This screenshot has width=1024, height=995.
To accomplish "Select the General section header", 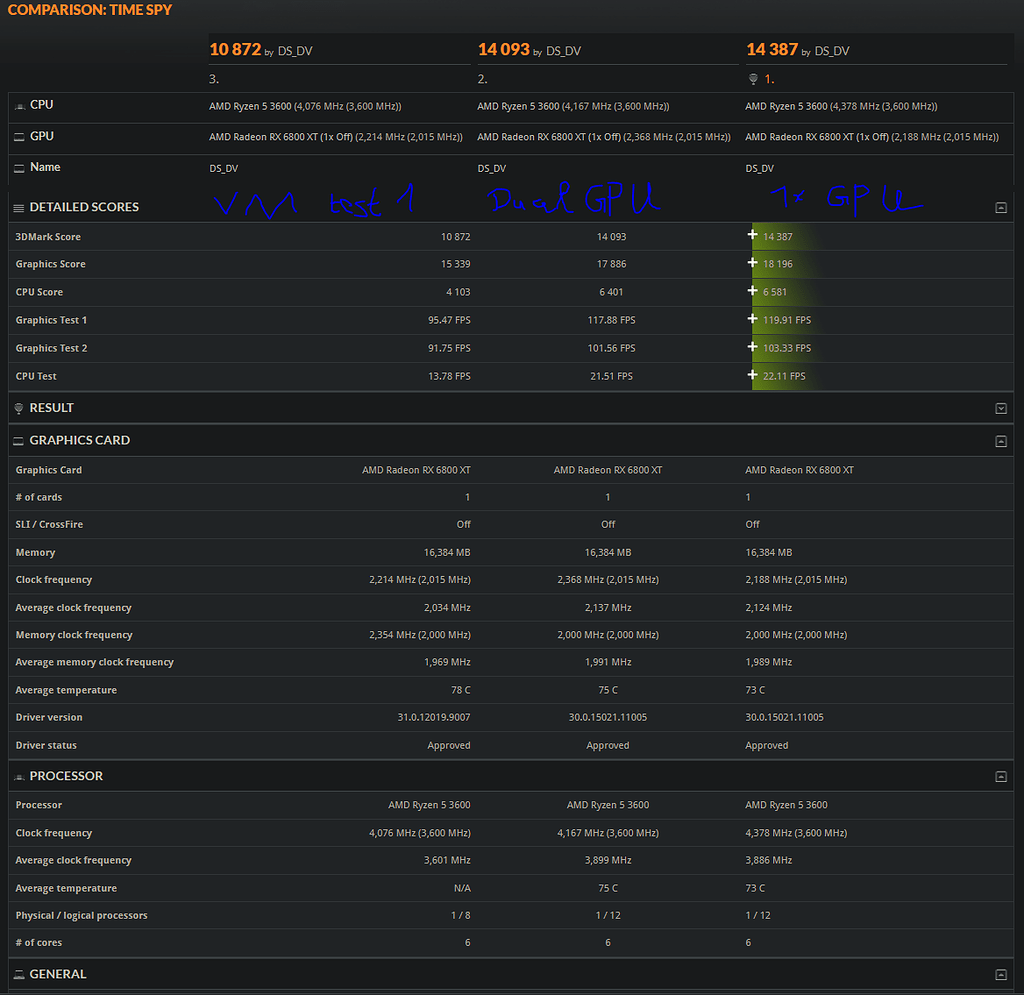I will [58, 974].
